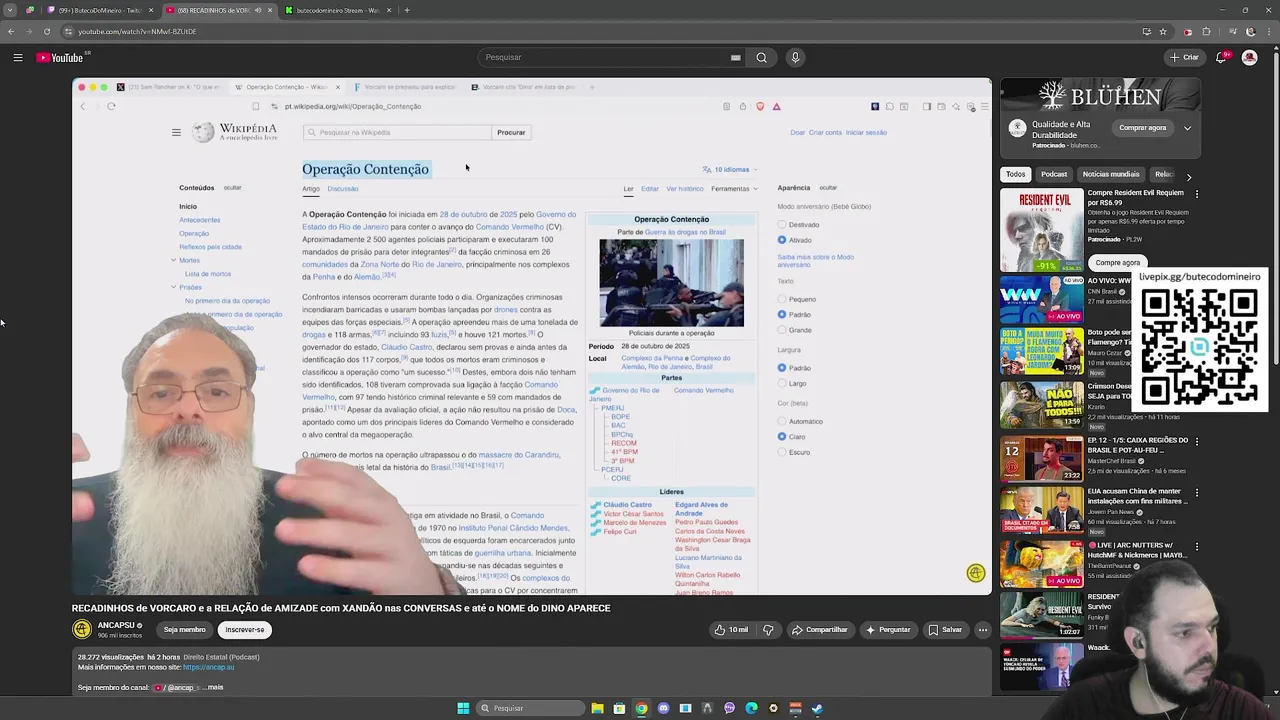This screenshot has width=1280, height=720.
Task: Click 'Compre agora' on Resident Evil ad
Action: tap(1117, 263)
